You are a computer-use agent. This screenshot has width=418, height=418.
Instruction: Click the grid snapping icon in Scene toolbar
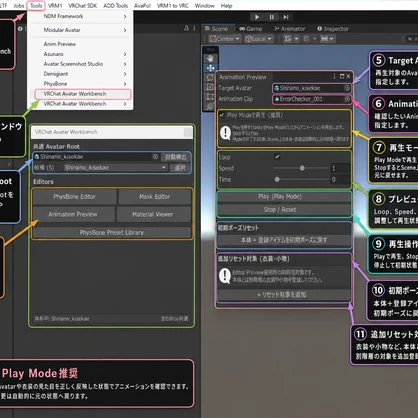(288, 39)
